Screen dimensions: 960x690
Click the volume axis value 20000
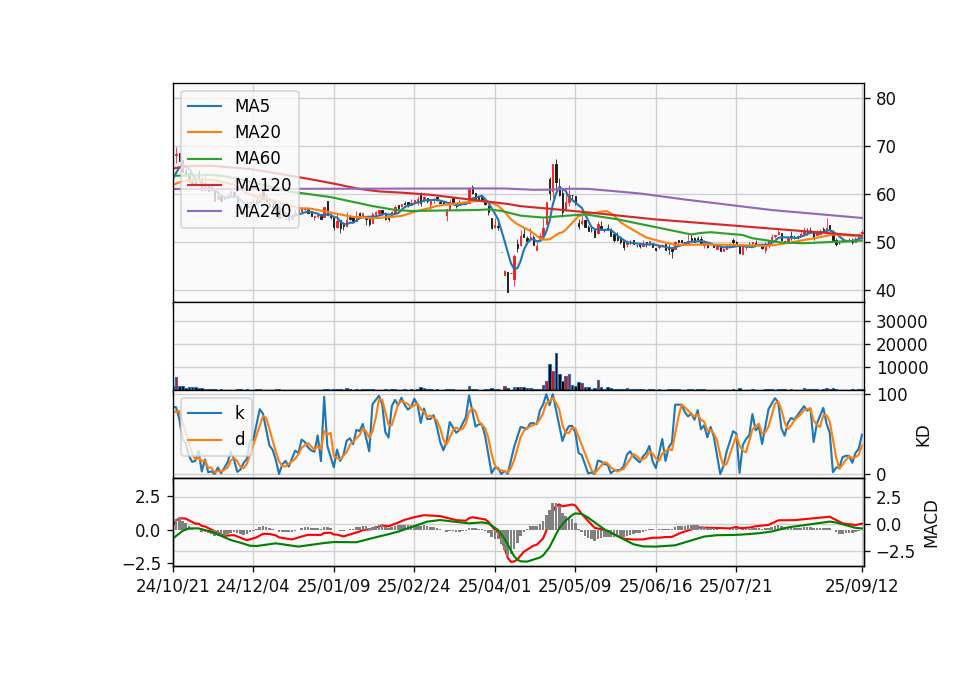(x=901, y=345)
